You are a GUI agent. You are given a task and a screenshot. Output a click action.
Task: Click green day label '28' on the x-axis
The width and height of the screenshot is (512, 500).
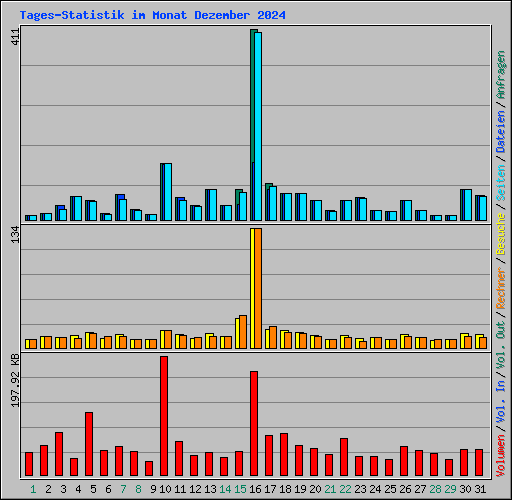click(x=435, y=489)
